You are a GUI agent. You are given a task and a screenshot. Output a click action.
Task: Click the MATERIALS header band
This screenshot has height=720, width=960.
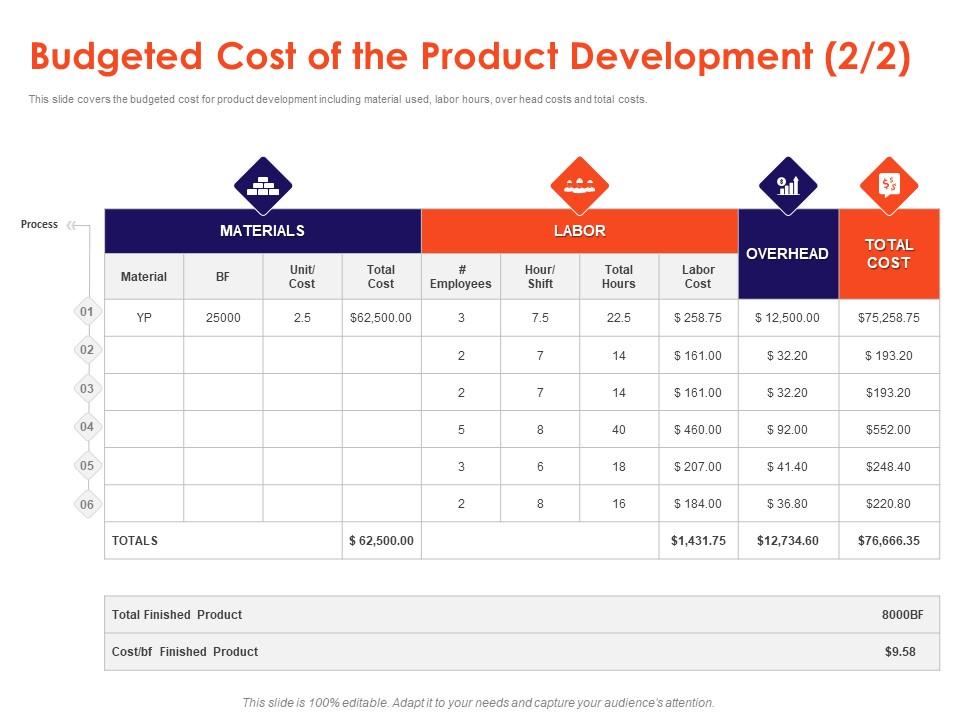pos(263,231)
